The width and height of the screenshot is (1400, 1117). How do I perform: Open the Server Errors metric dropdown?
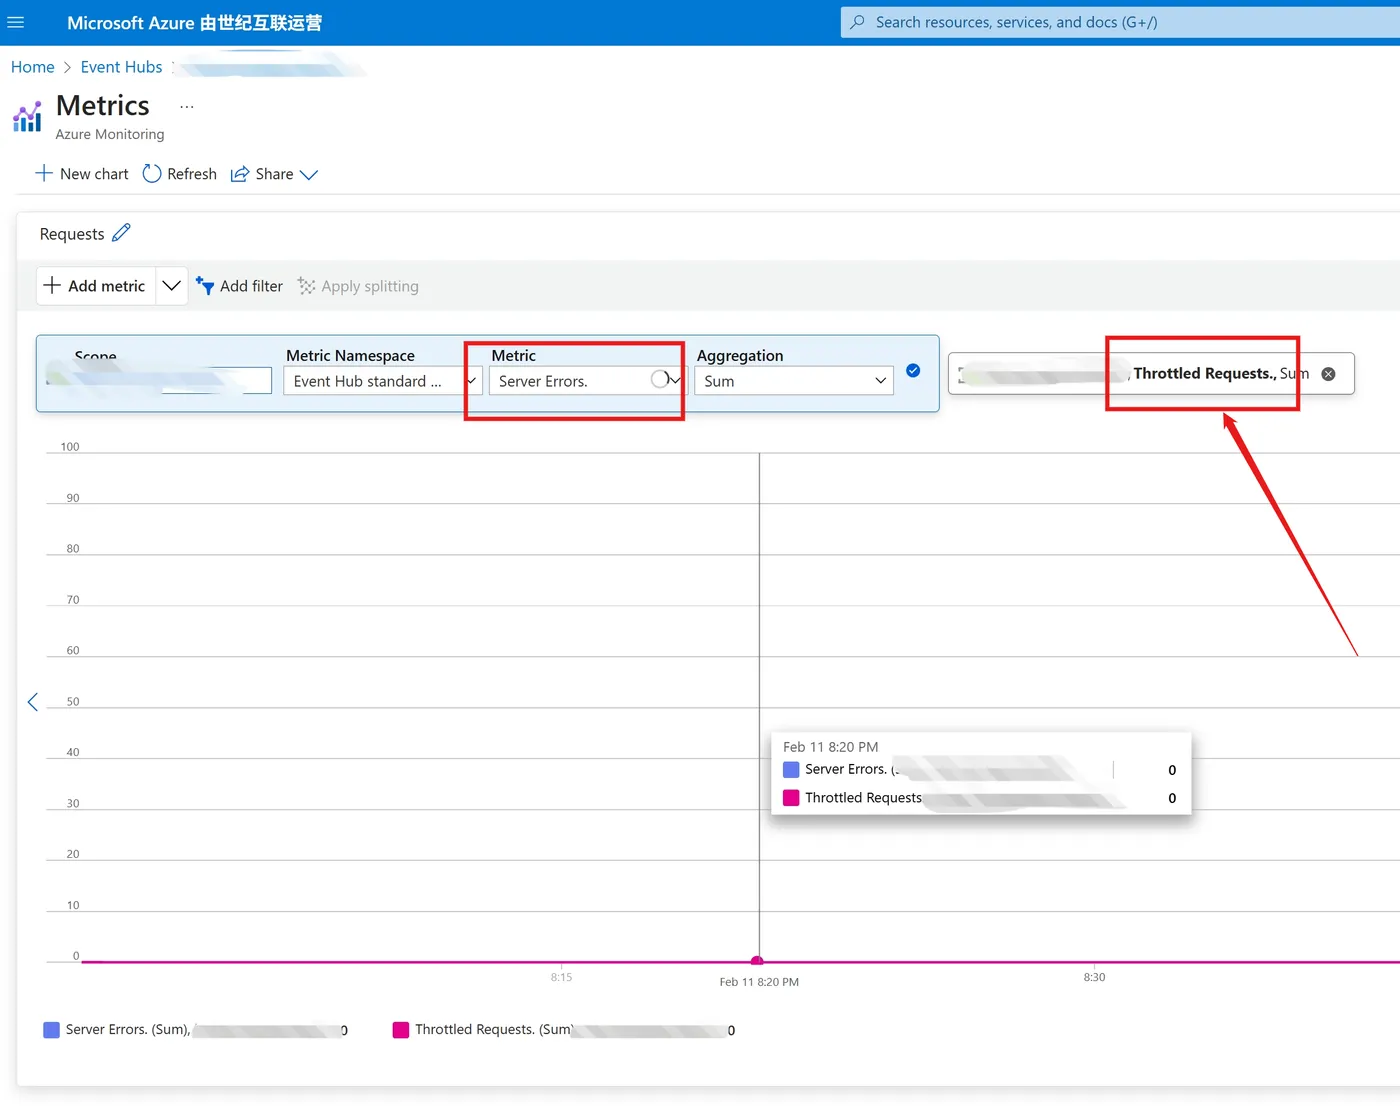pyautogui.click(x=588, y=381)
